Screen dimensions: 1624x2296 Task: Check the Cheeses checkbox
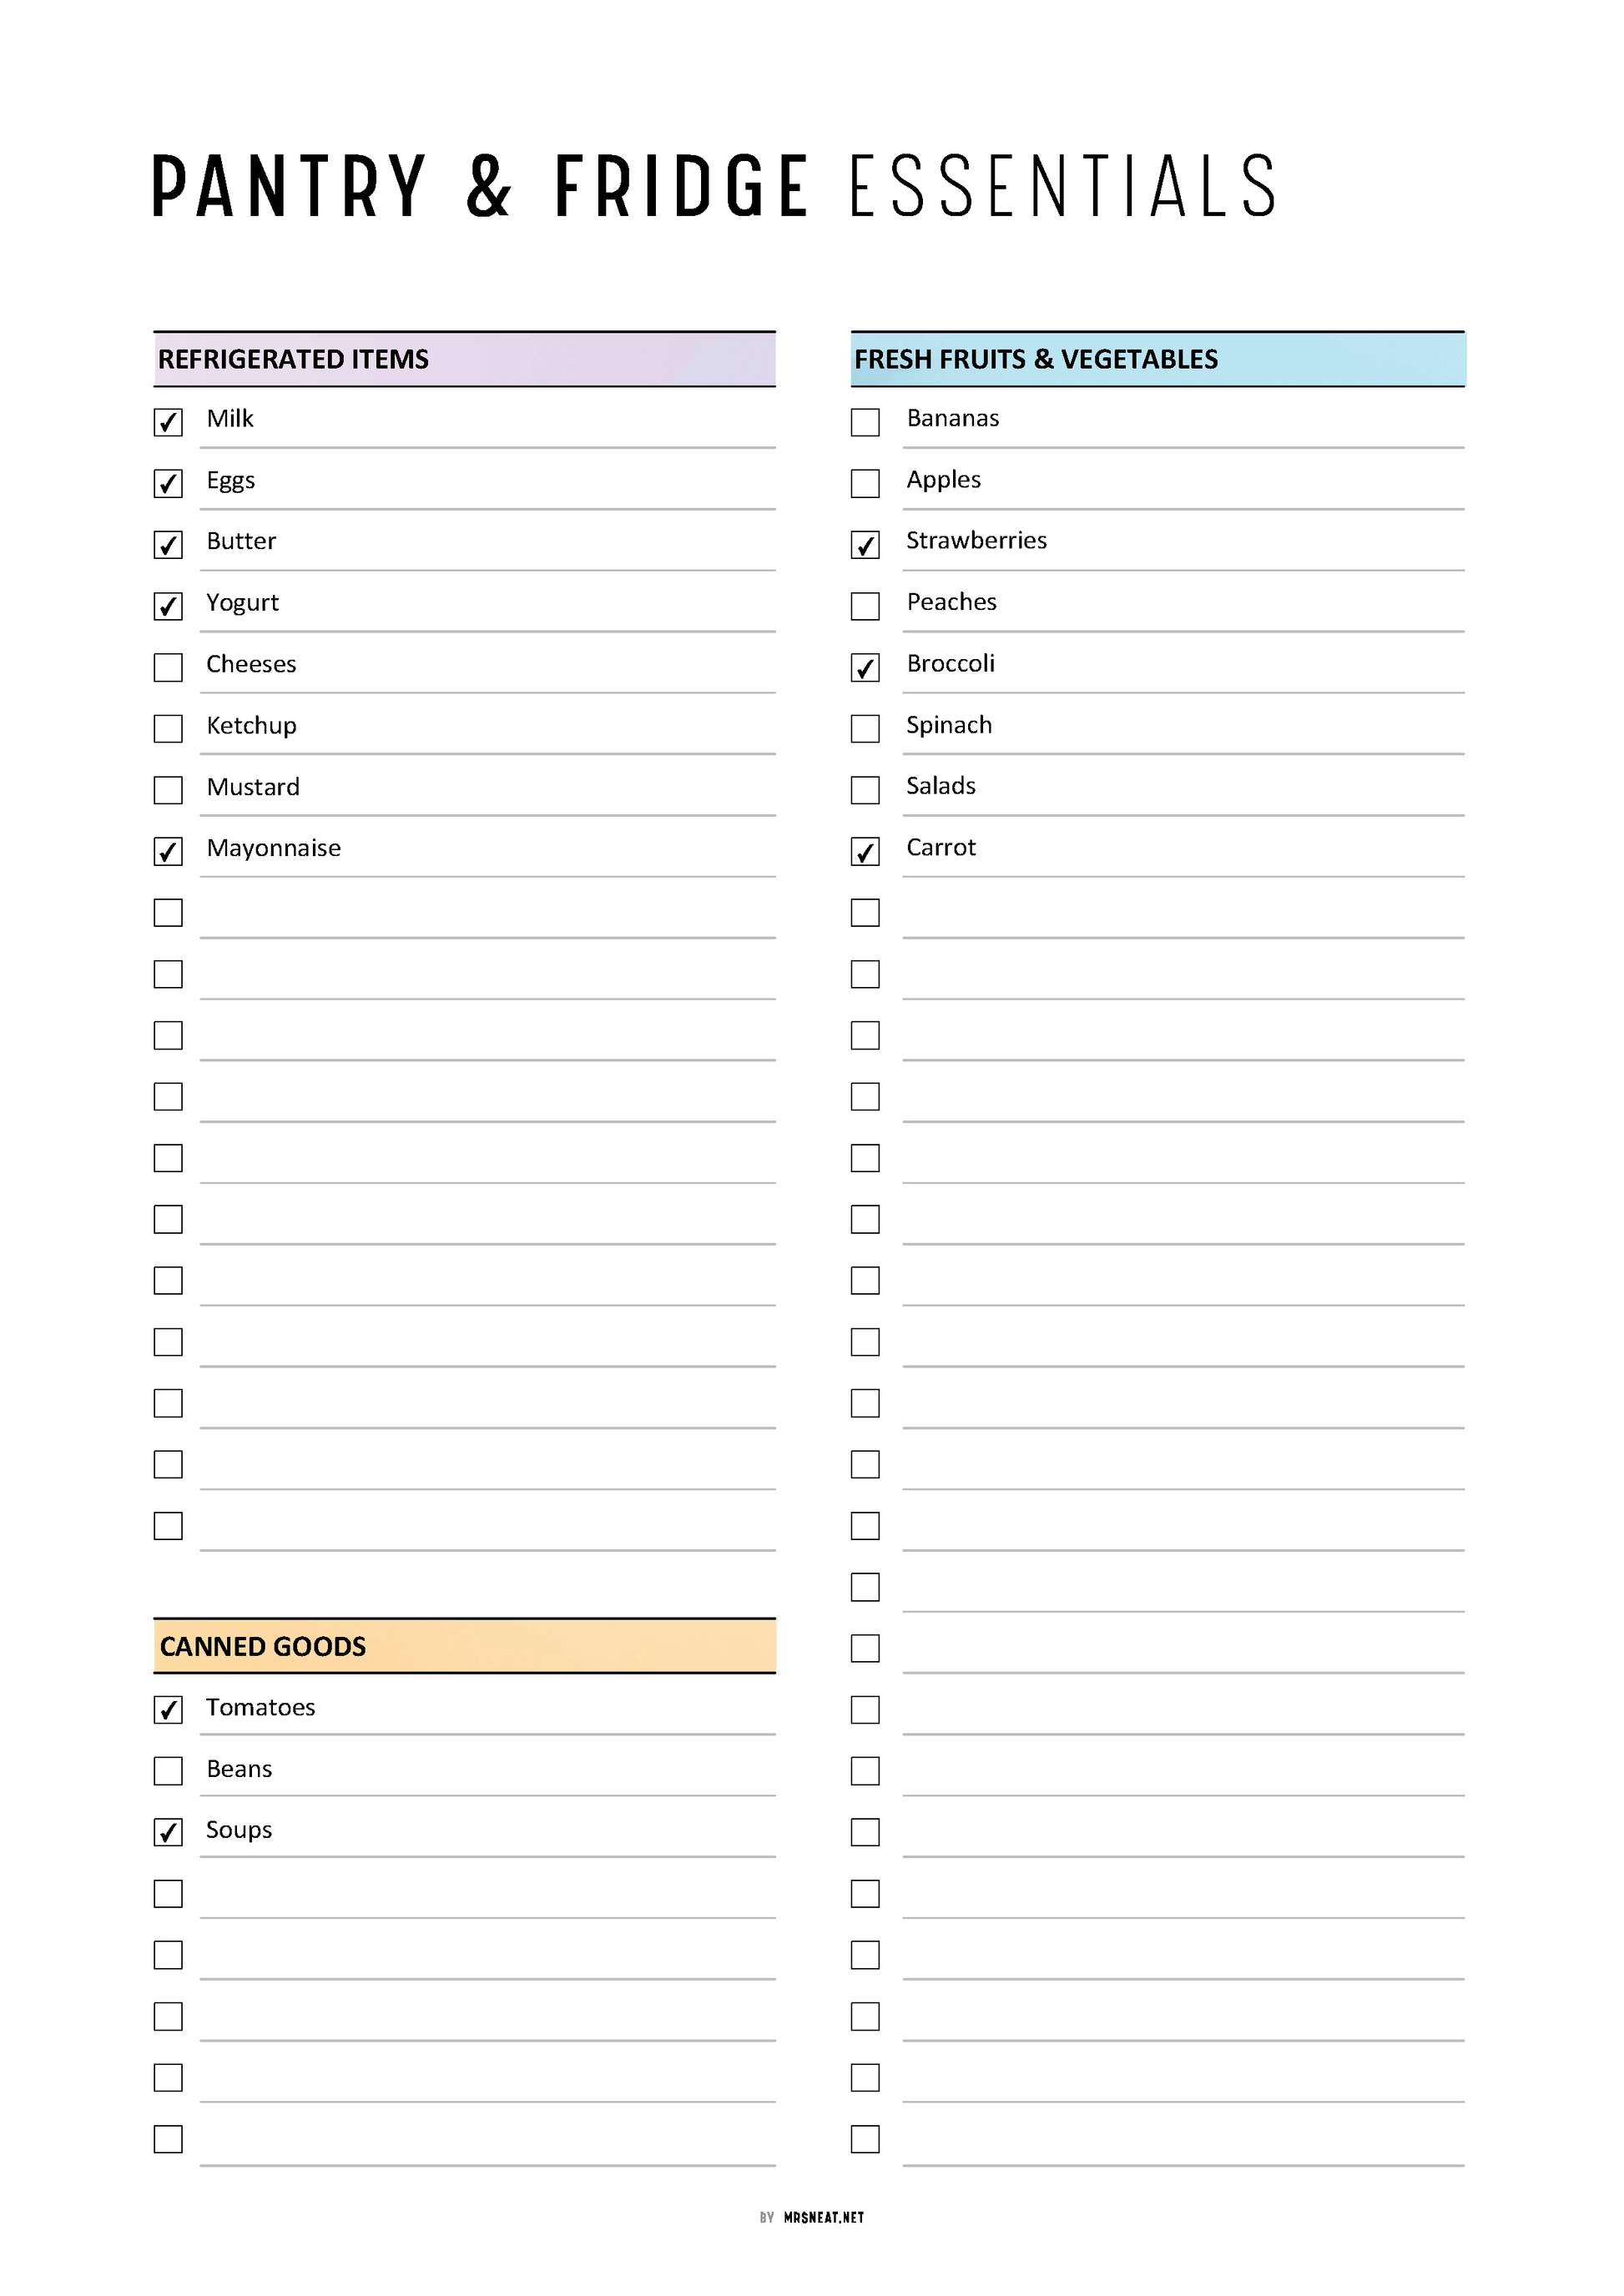click(168, 667)
